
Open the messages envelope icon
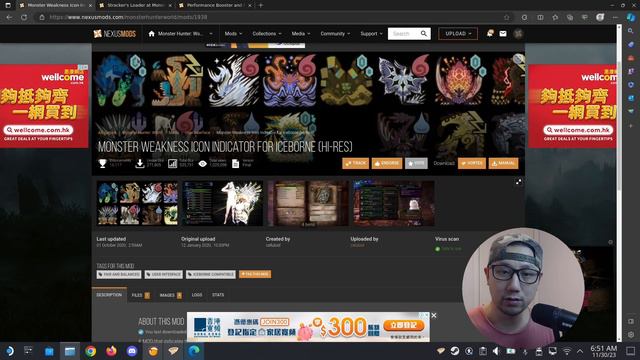503,34
